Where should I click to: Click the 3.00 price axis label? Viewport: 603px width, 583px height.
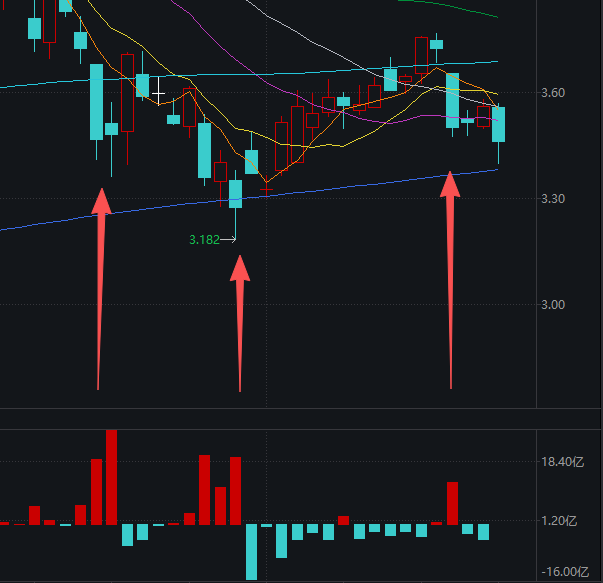click(553, 305)
